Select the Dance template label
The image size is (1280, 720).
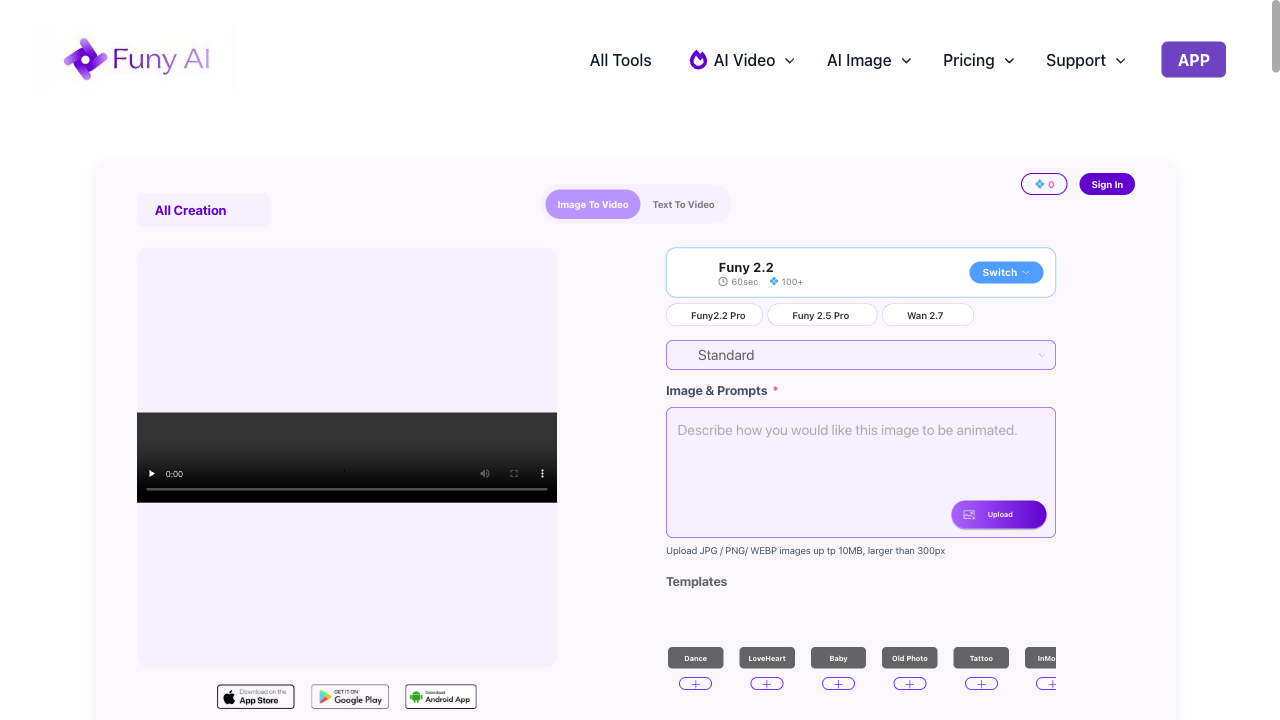(x=695, y=658)
